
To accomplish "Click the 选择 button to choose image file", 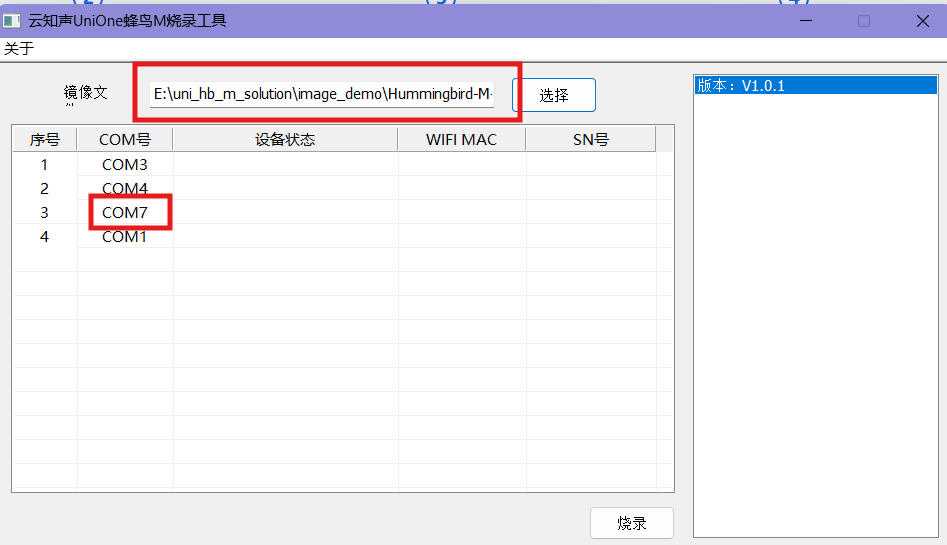I will tap(554, 95).
